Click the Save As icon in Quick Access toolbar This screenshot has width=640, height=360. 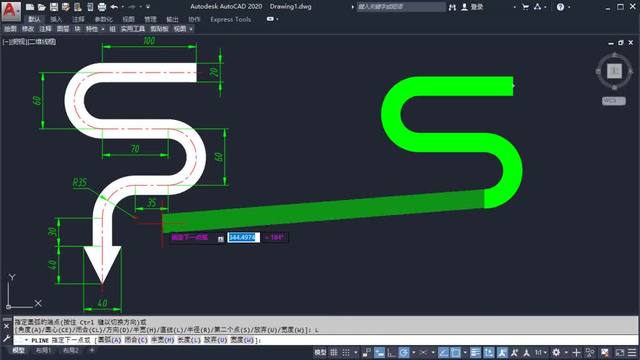(x=66, y=7)
